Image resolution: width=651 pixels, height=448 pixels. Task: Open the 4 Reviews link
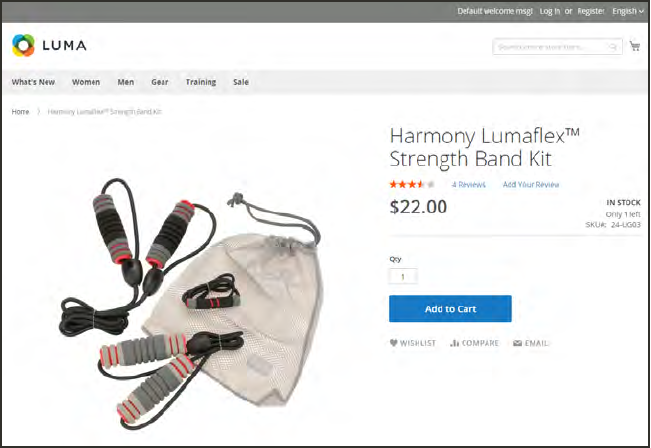tap(469, 184)
